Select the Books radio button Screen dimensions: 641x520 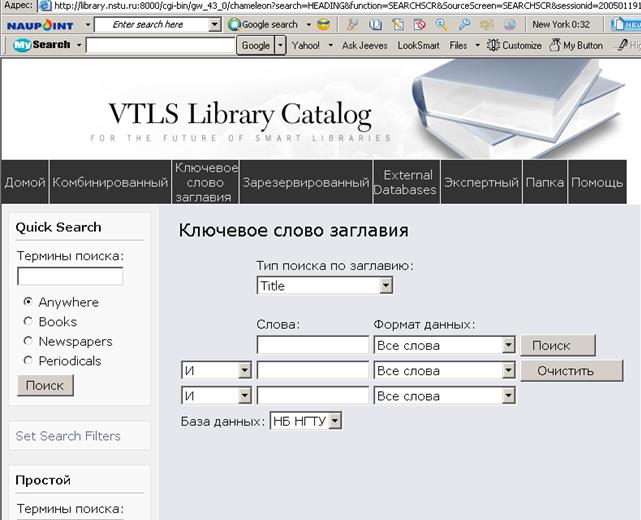pyautogui.click(x=28, y=322)
